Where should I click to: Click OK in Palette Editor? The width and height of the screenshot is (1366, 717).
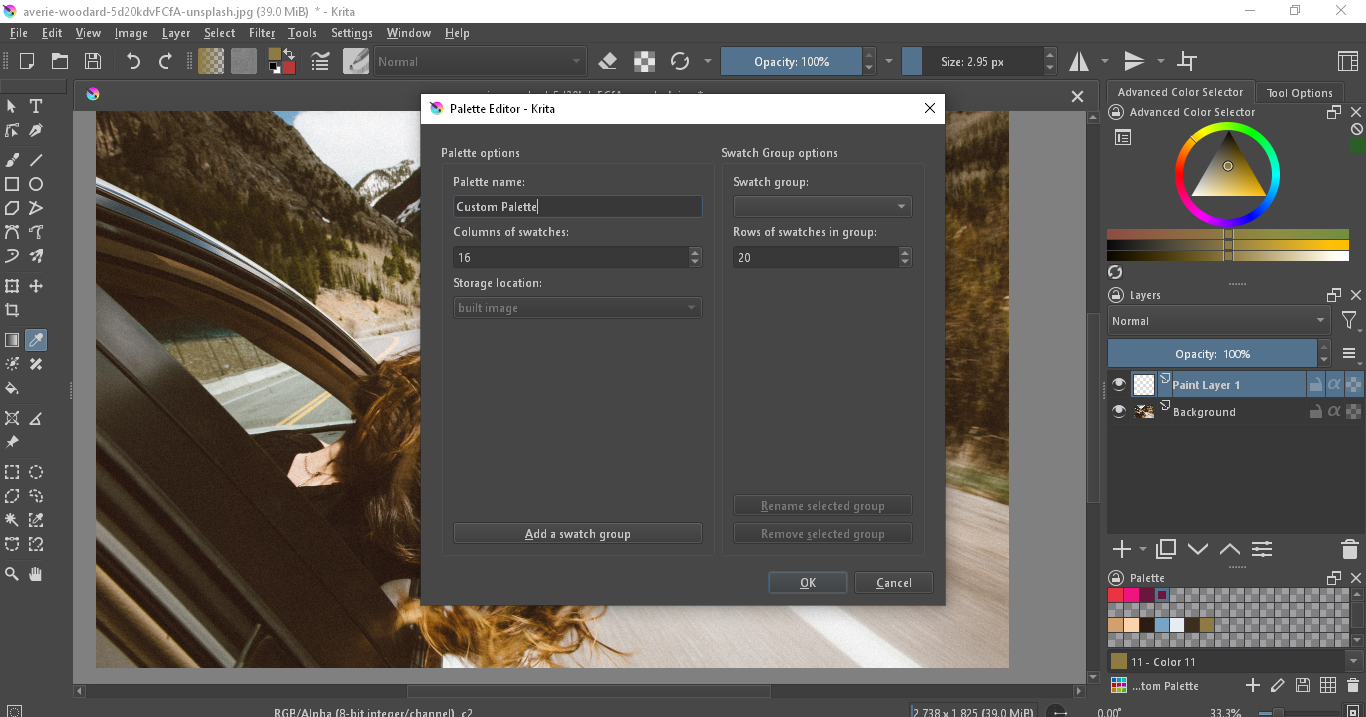click(808, 583)
